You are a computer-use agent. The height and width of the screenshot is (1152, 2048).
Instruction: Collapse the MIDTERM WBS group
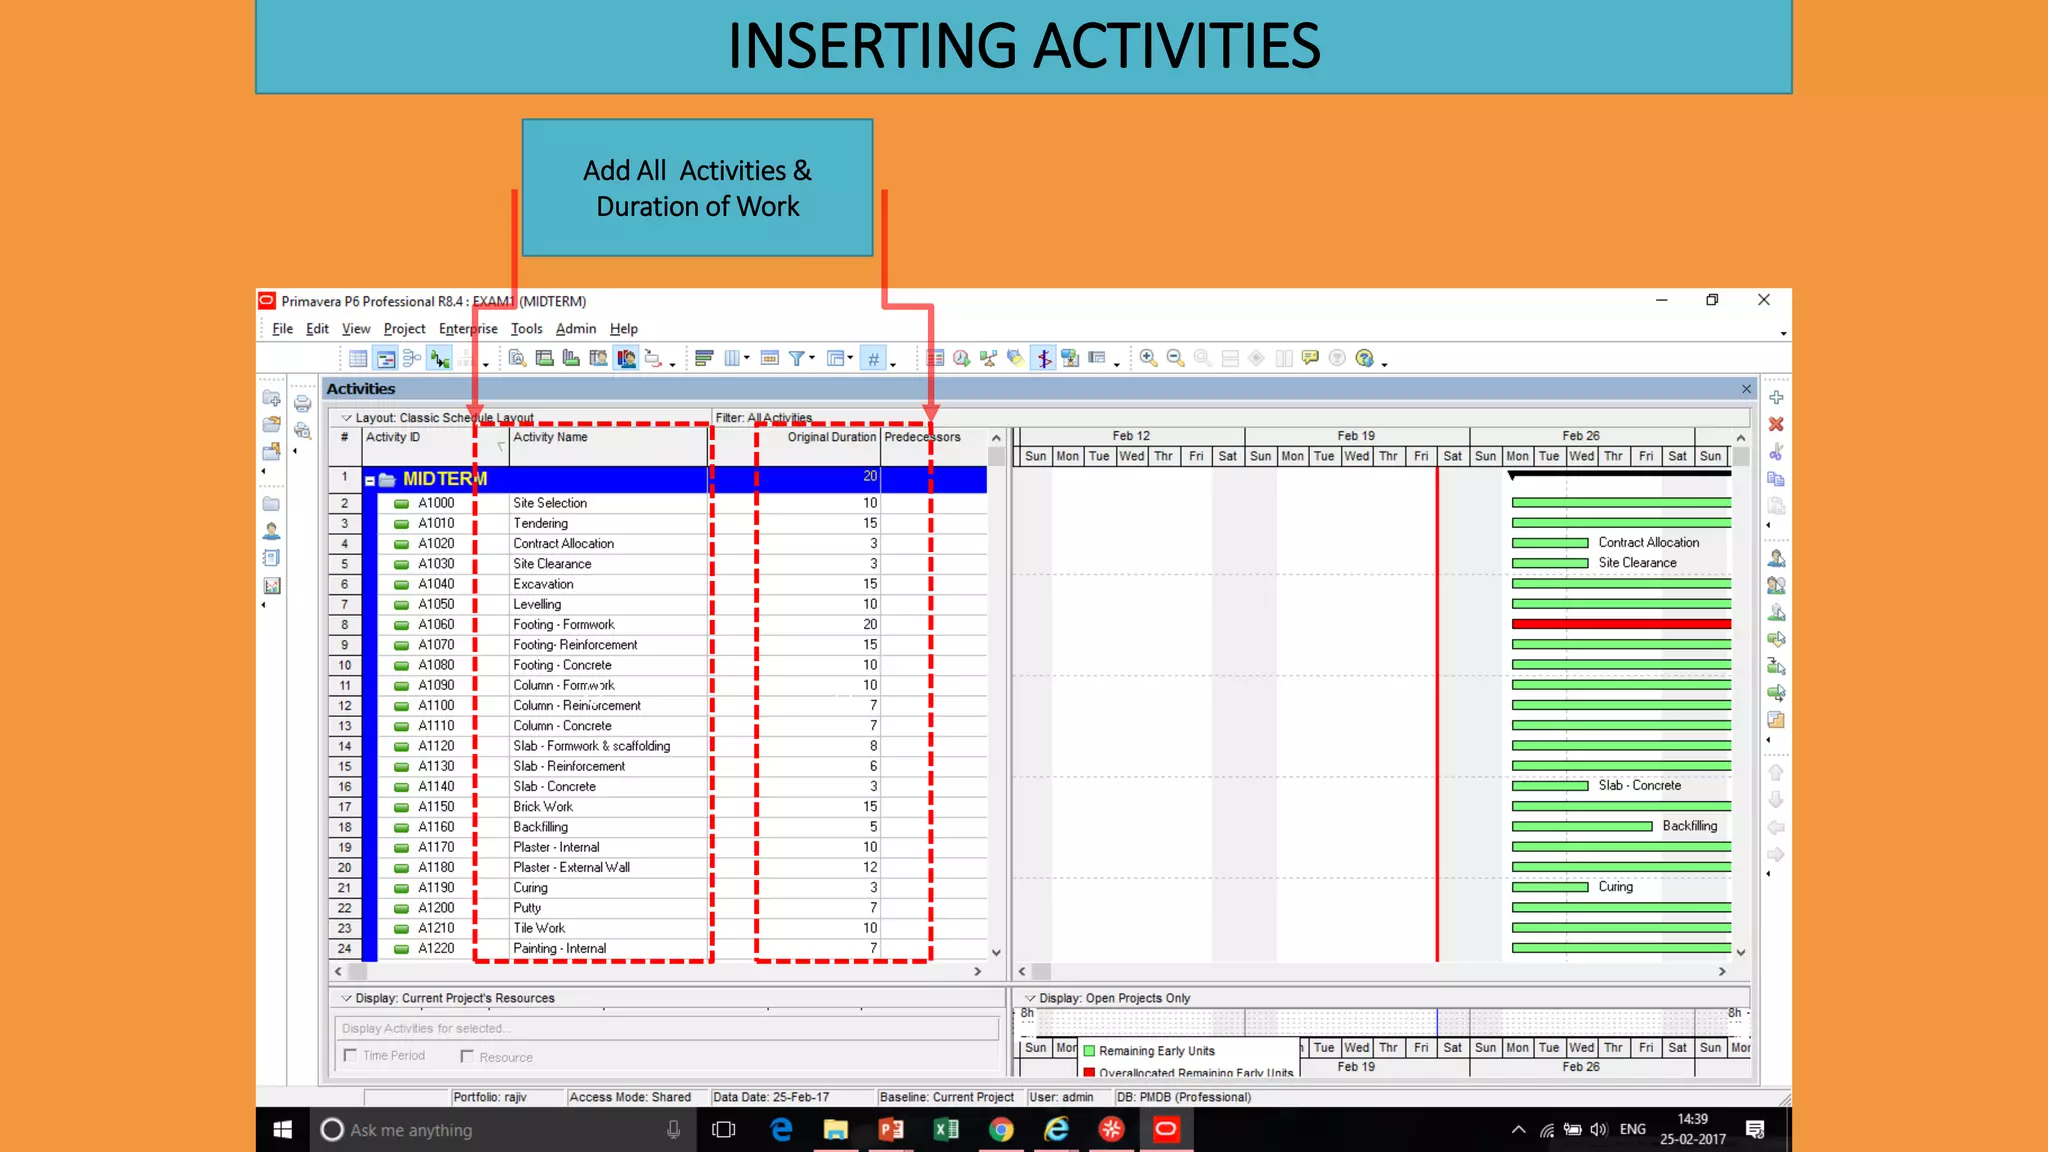point(370,481)
